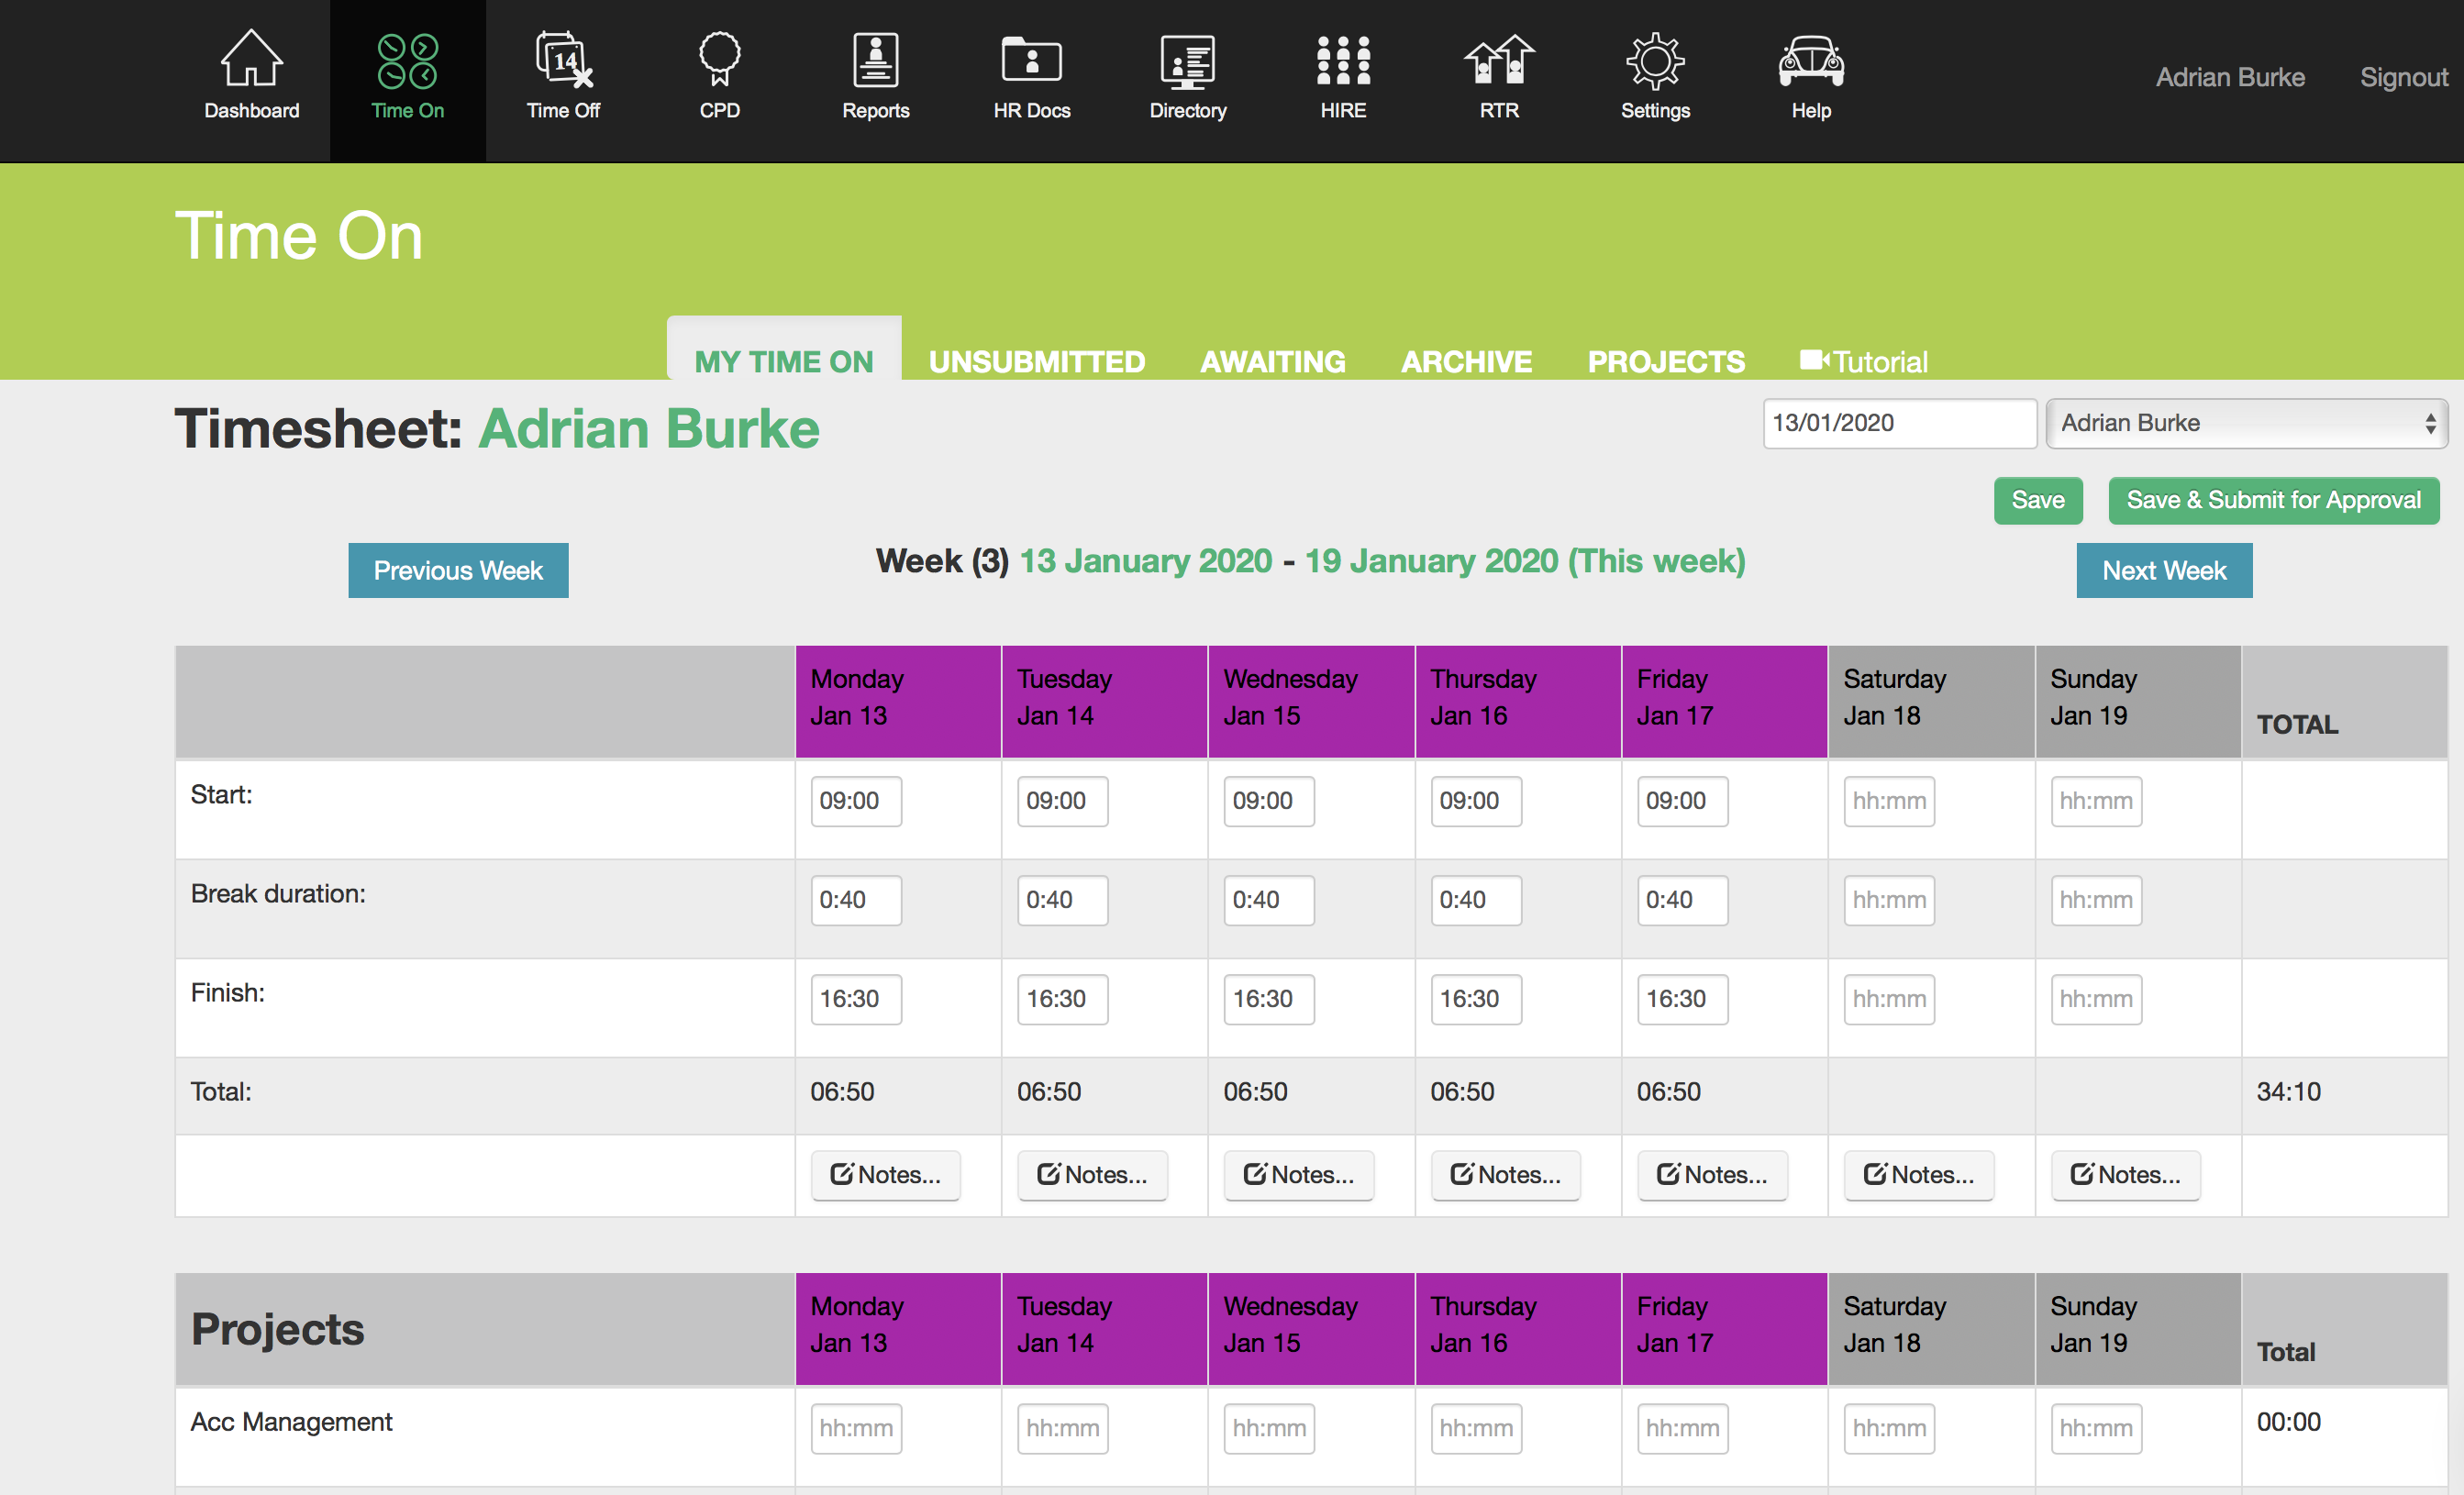Click Save & Submit for Approval
Screen dimensions: 2464x1495
2272,500
